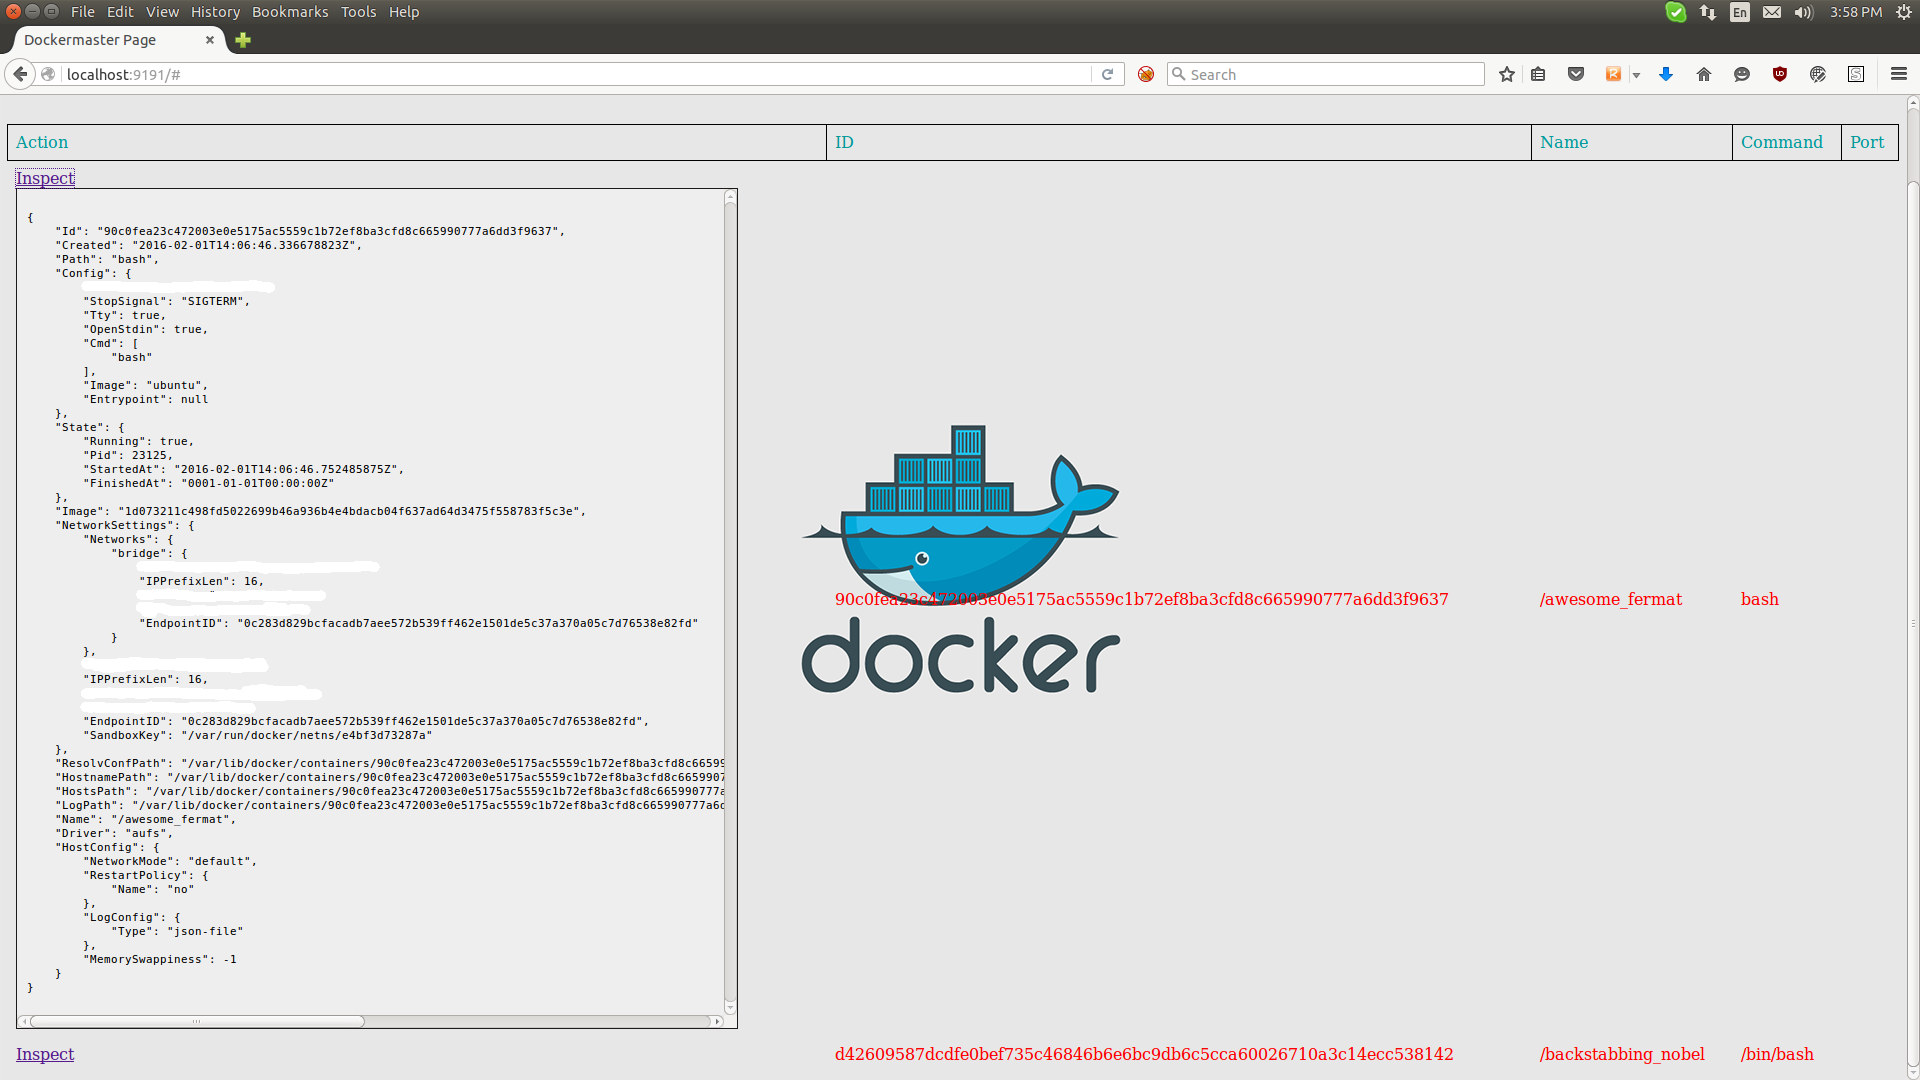Click Inspect link for backstabbing_nobel container
The height and width of the screenshot is (1088, 1920).
pyautogui.click(x=45, y=1054)
